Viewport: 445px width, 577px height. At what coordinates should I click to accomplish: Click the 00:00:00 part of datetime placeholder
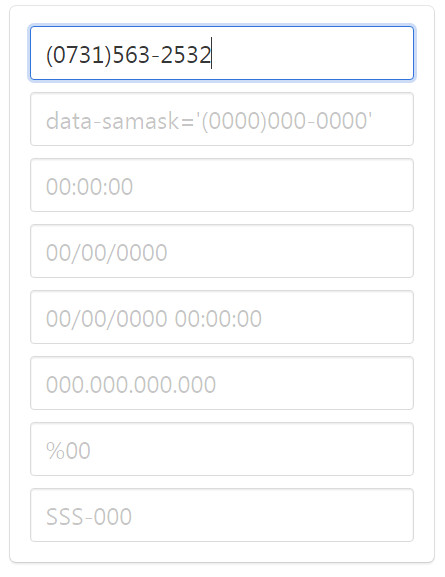(218, 319)
